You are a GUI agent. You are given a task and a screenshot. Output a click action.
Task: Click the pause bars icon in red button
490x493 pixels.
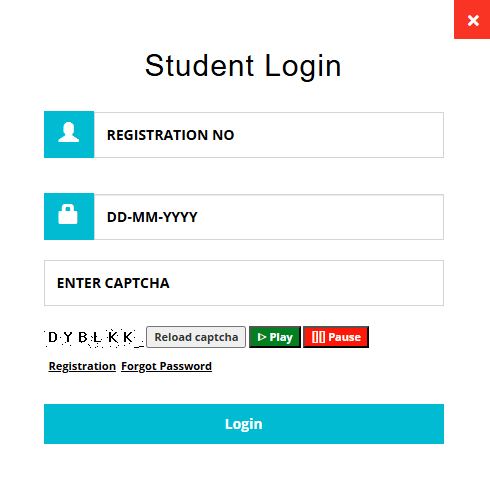coord(318,337)
